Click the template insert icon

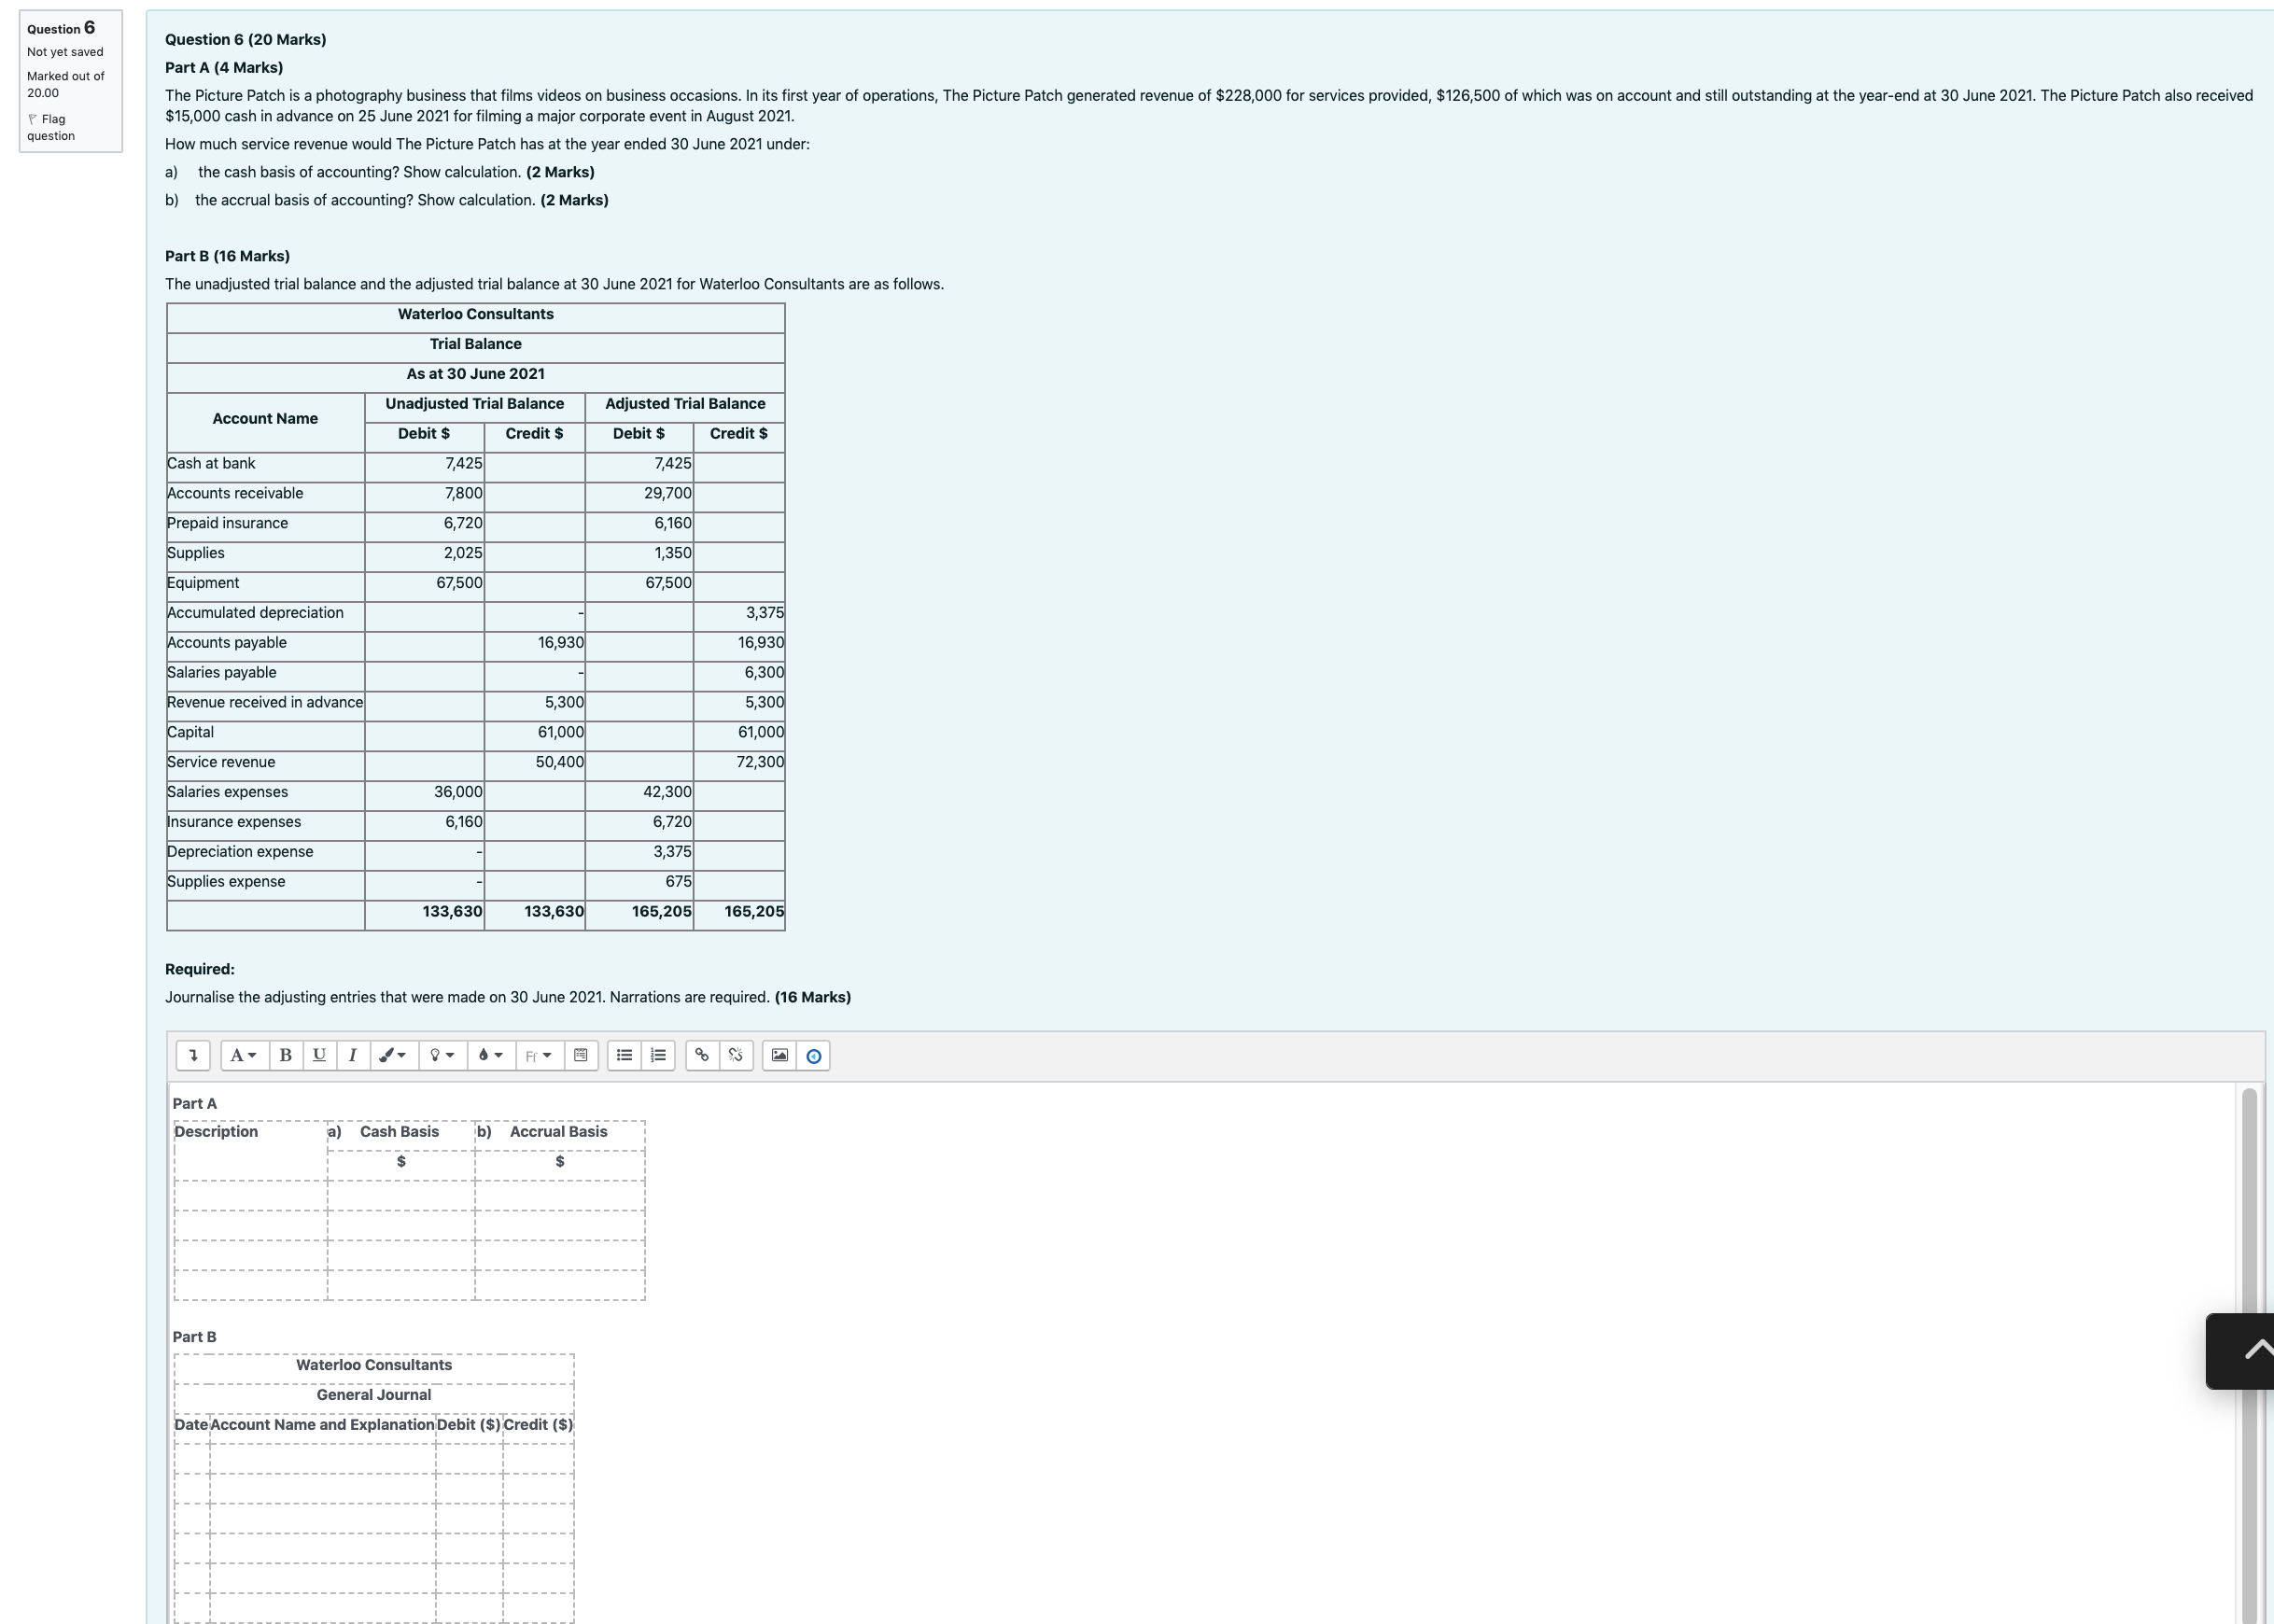click(581, 1055)
